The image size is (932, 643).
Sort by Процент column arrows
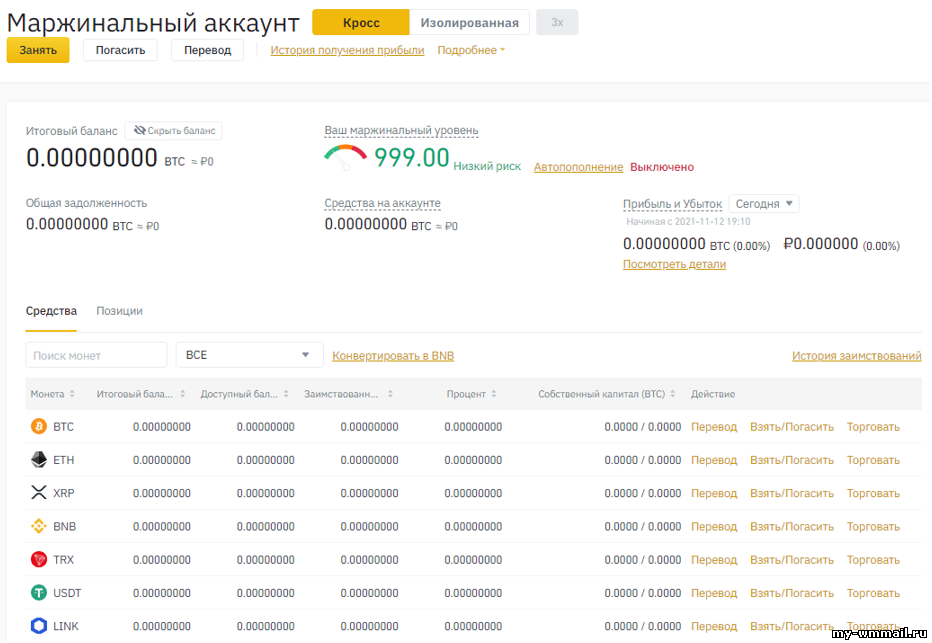(x=493, y=394)
